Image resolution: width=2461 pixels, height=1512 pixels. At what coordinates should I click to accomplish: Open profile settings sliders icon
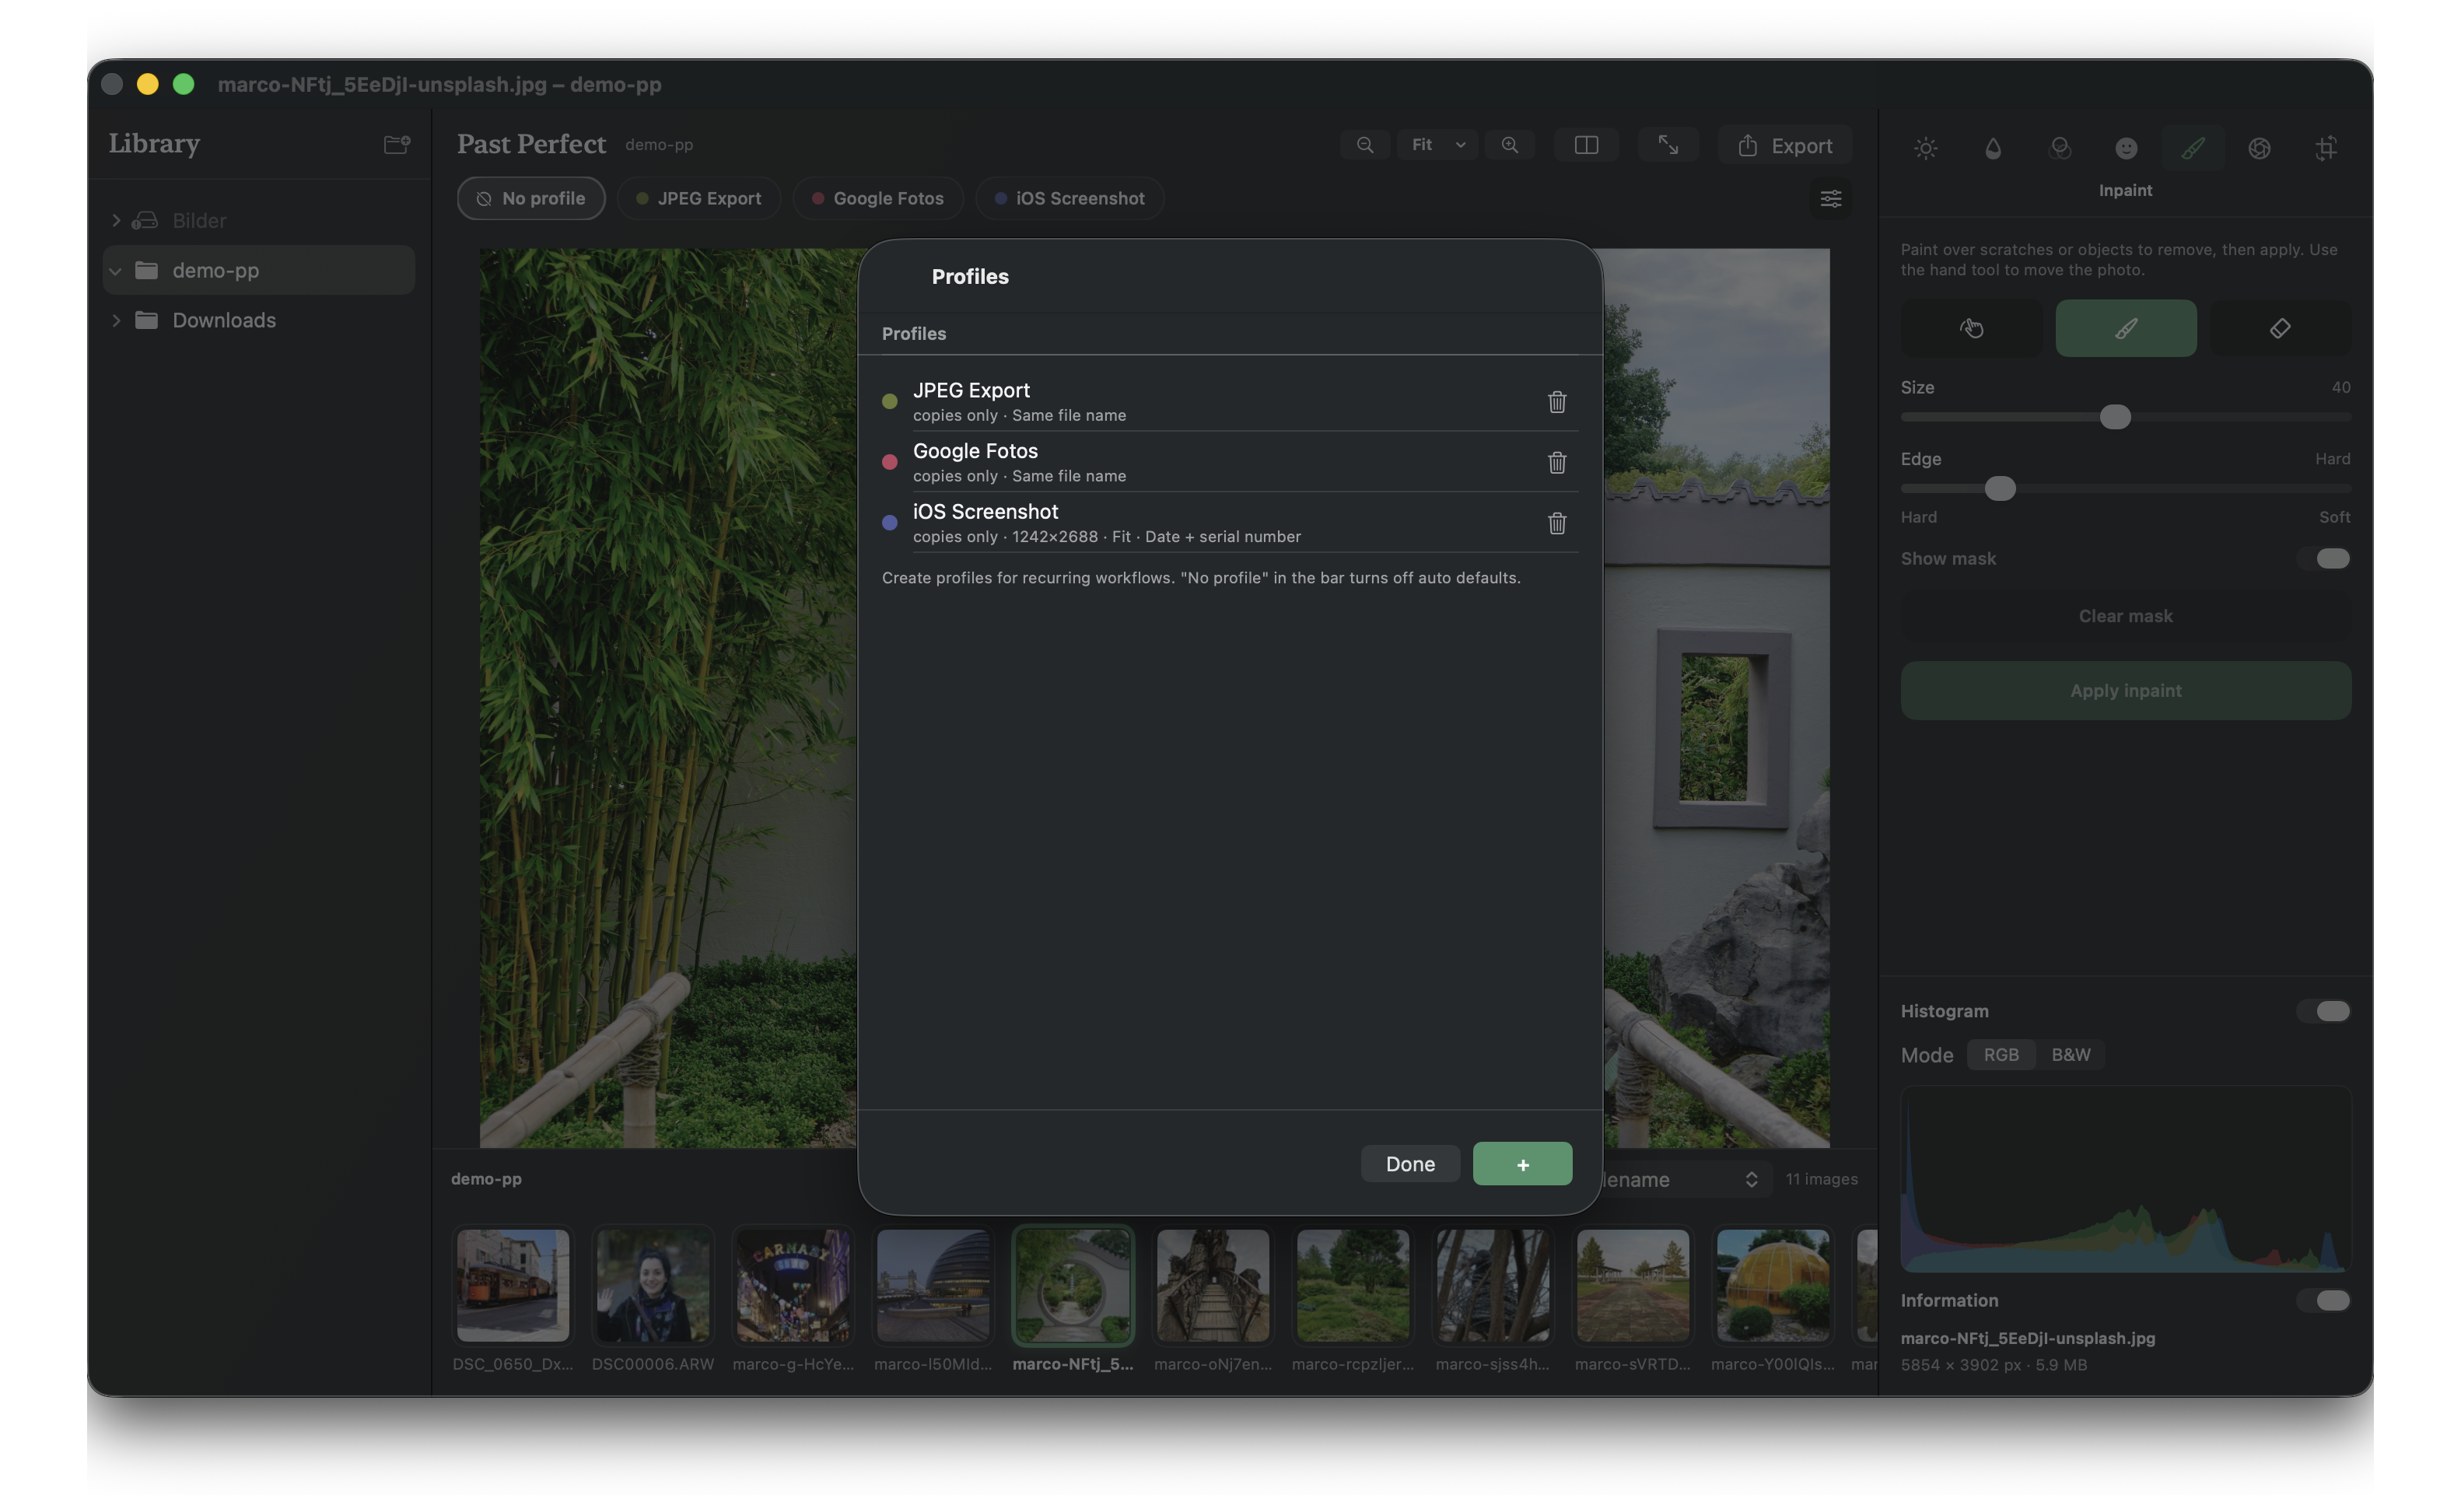[1830, 199]
